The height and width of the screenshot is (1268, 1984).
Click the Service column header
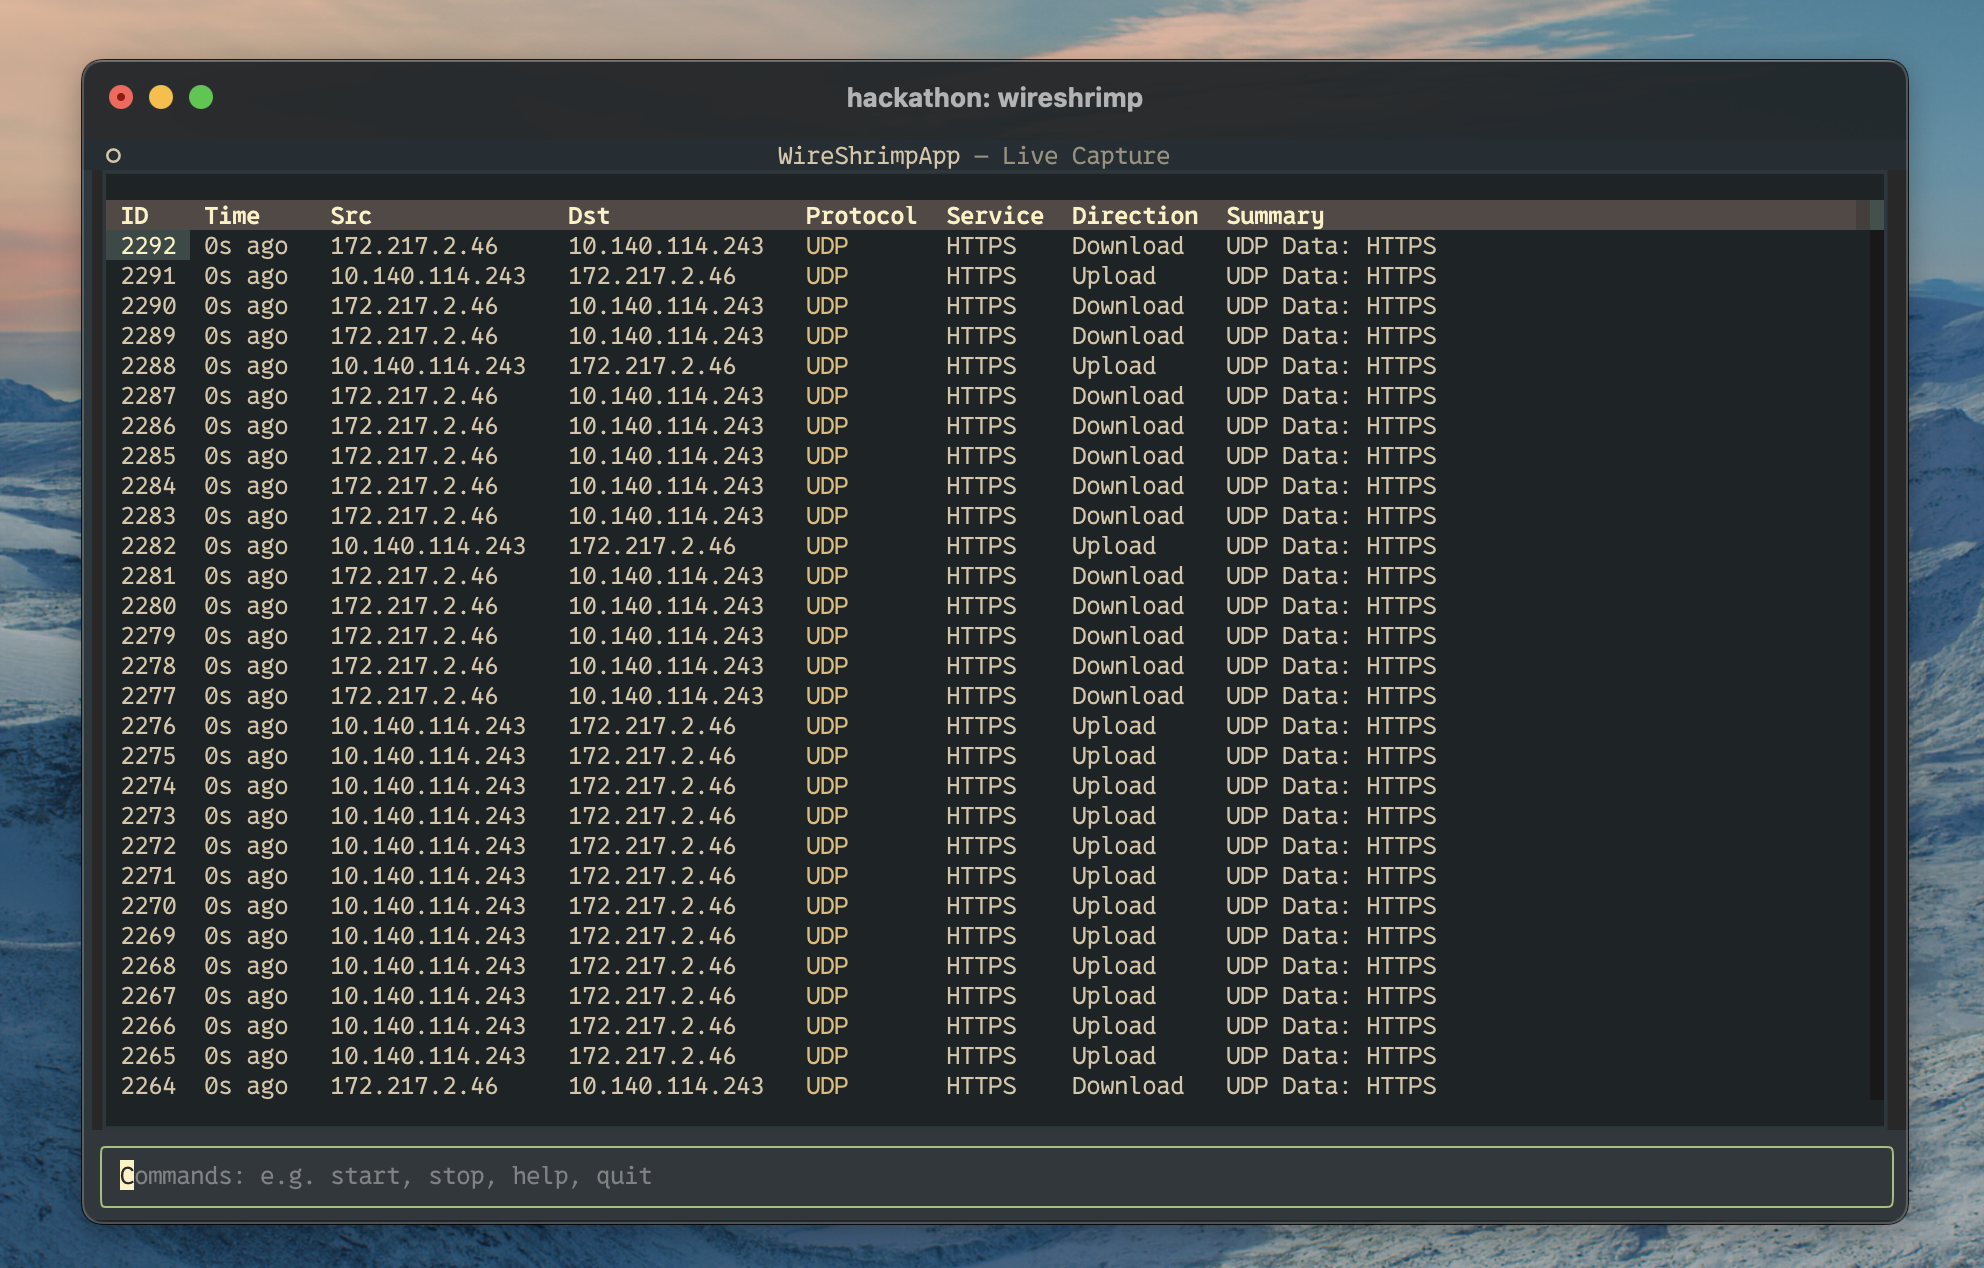point(994,216)
